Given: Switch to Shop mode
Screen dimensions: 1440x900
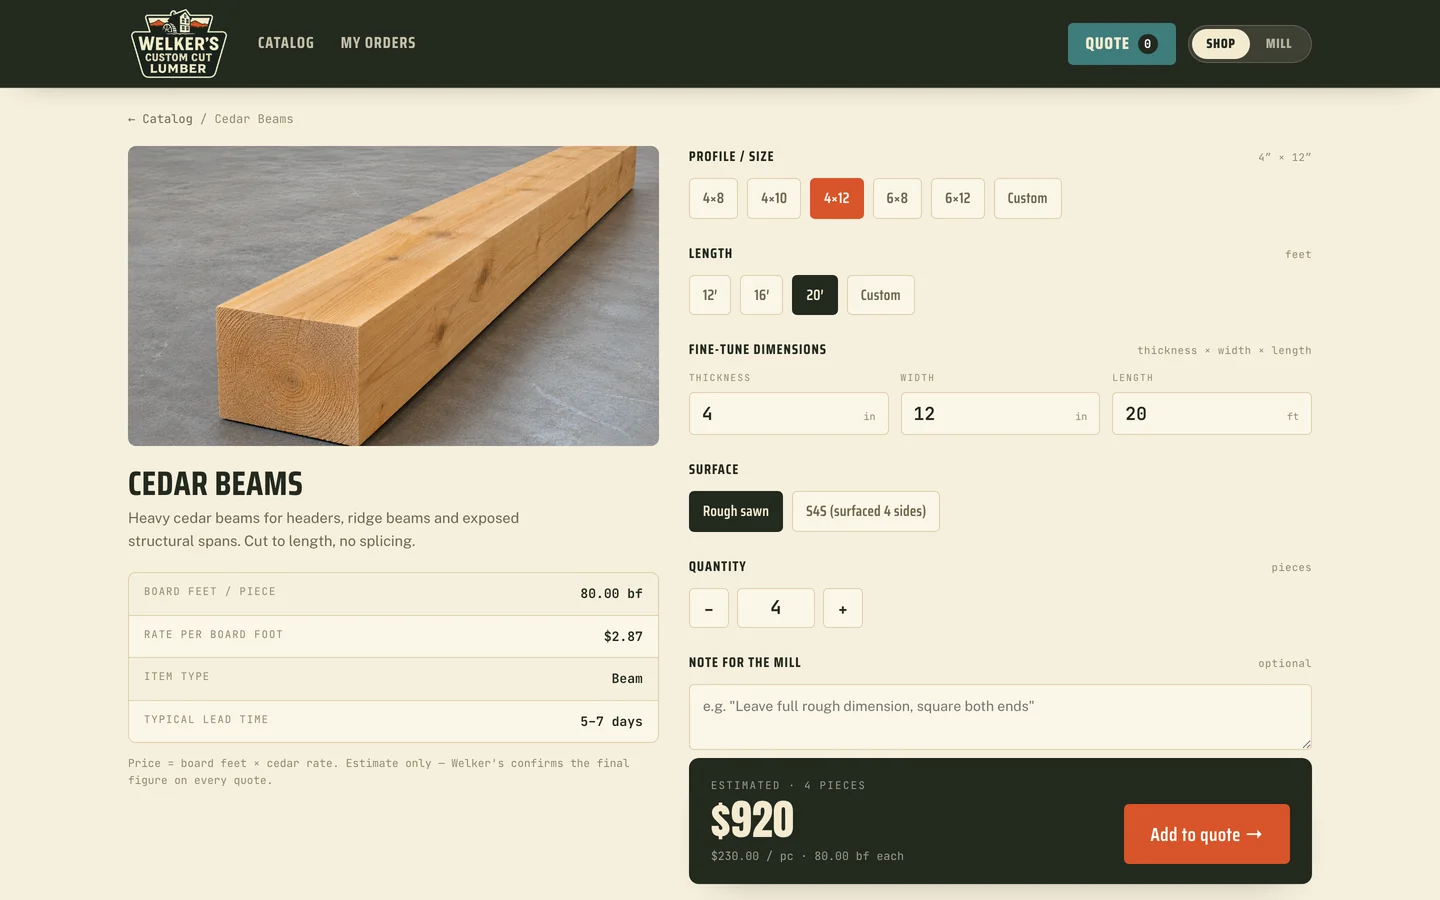Looking at the screenshot, I should pyautogui.click(x=1220, y=44).
